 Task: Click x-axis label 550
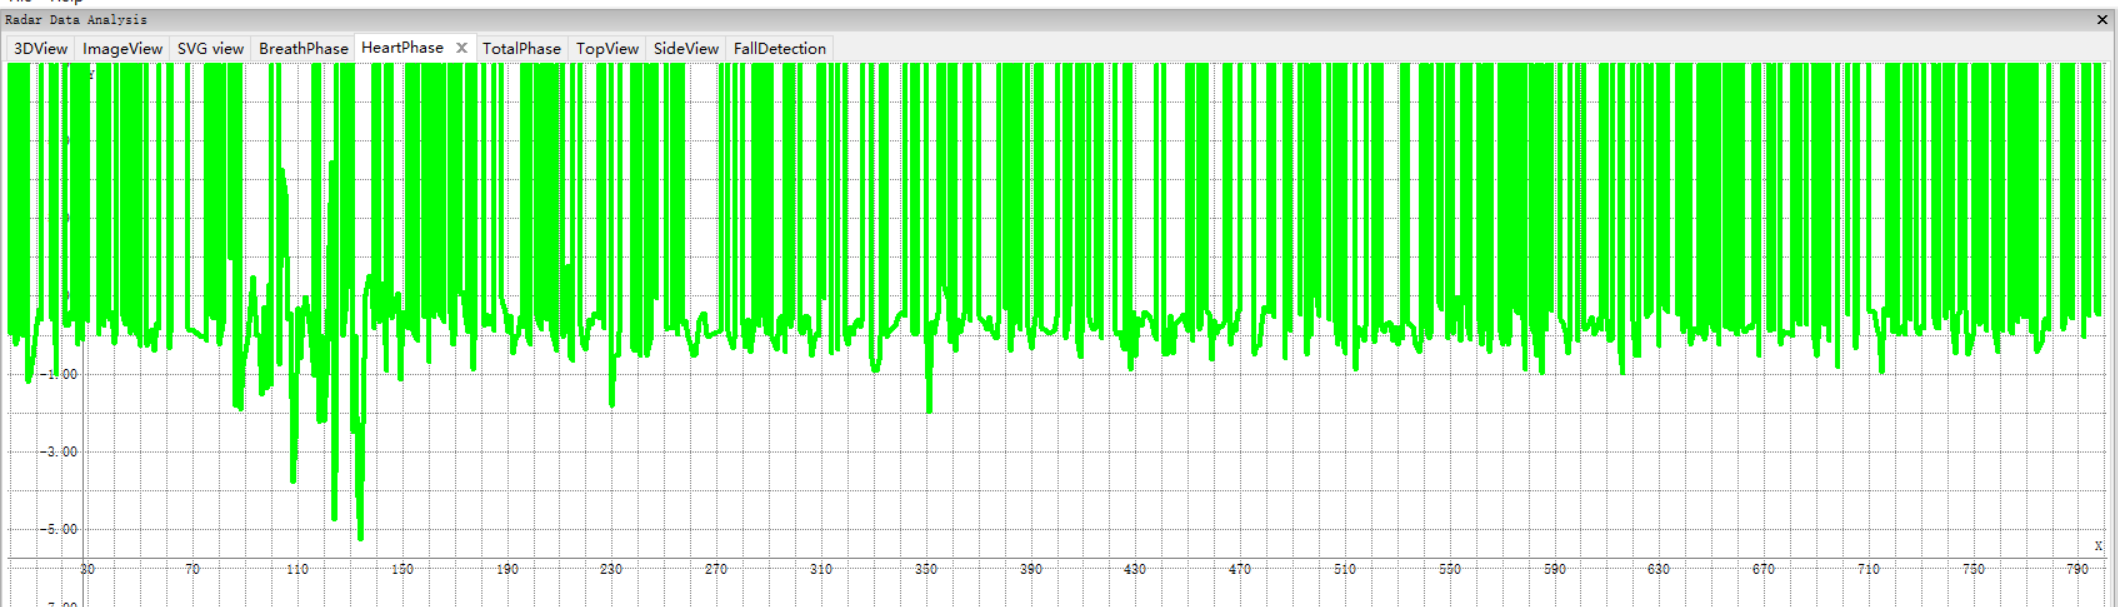tap(1450, 569)
